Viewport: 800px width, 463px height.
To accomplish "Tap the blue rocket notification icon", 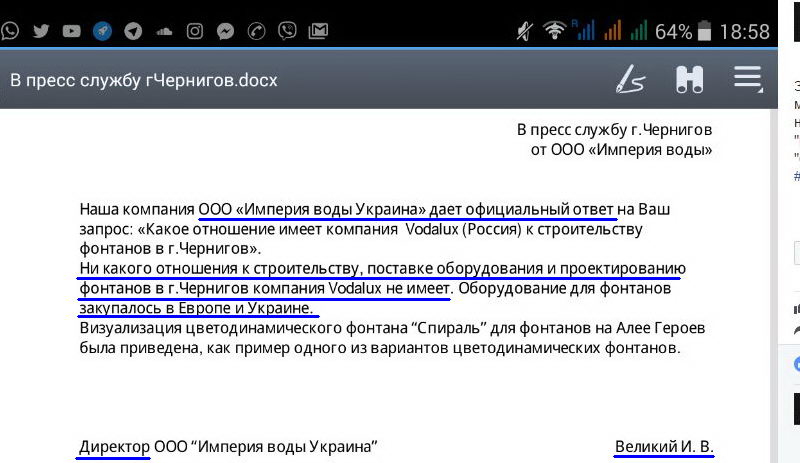I will (x=102, y=31).
